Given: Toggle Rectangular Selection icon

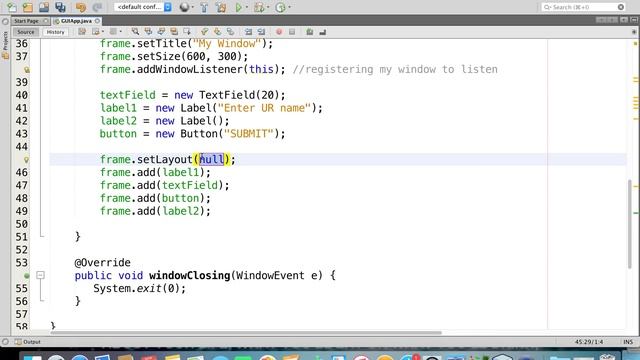Looking at the screenshot, I should (187, 32).
